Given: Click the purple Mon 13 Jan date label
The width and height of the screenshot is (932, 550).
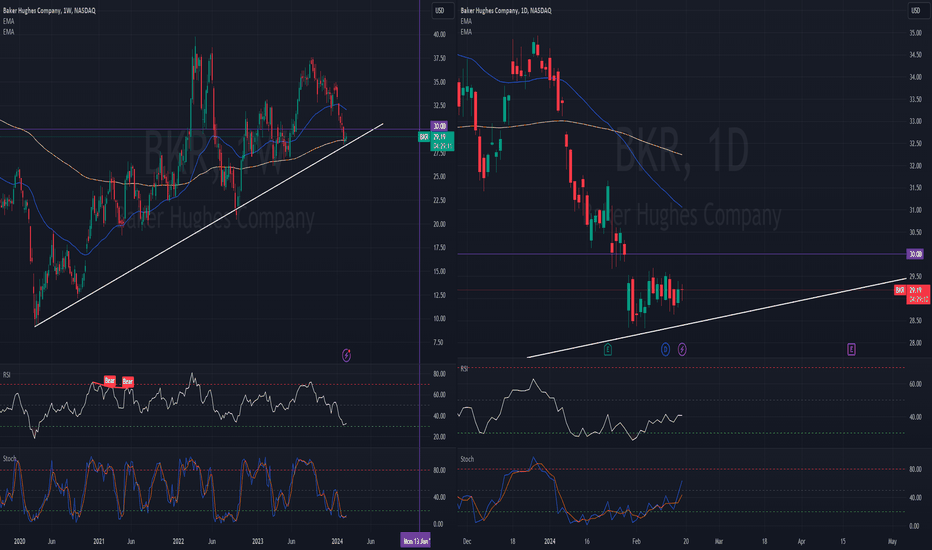Looking at the screenshot, I should [x=415, y=541].
